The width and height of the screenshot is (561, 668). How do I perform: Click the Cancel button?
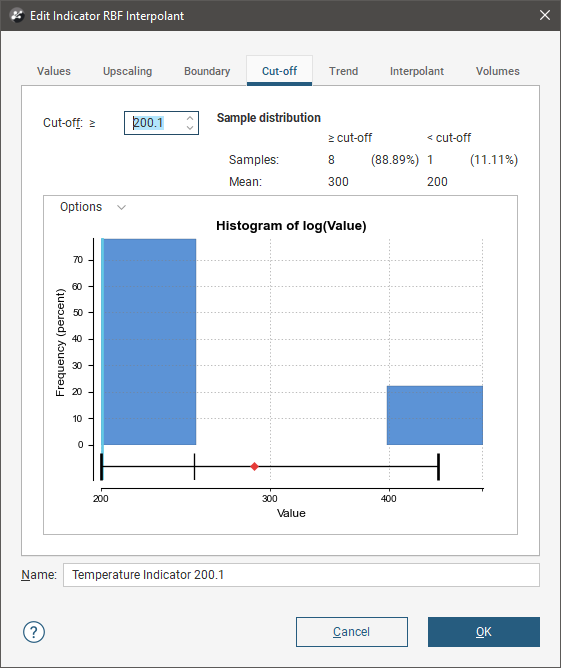click(352, 632)
